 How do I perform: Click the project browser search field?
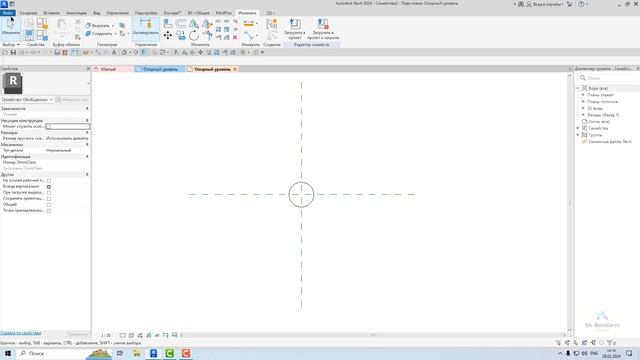(x=608, y=78)
